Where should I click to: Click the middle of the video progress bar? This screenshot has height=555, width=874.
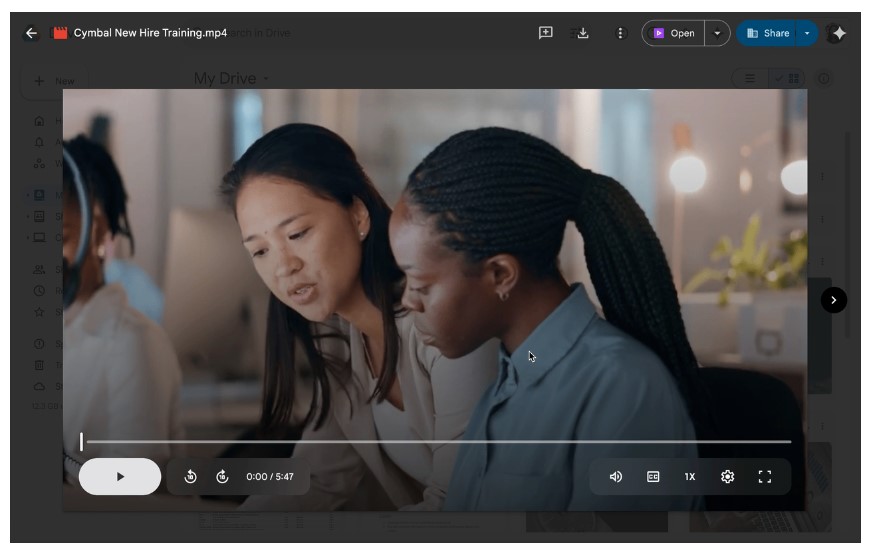point(438,441)
